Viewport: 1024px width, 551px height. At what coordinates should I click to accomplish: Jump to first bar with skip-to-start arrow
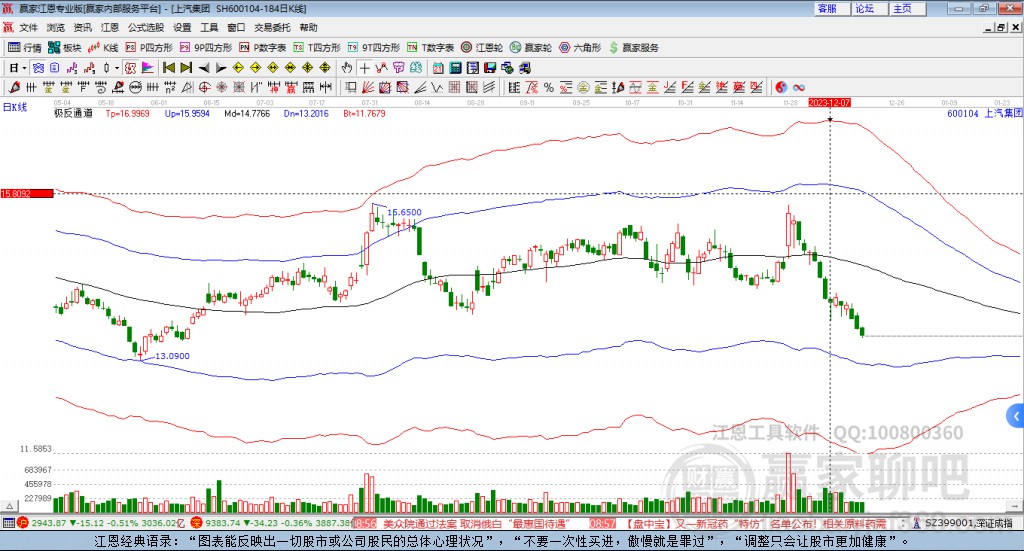169,68
